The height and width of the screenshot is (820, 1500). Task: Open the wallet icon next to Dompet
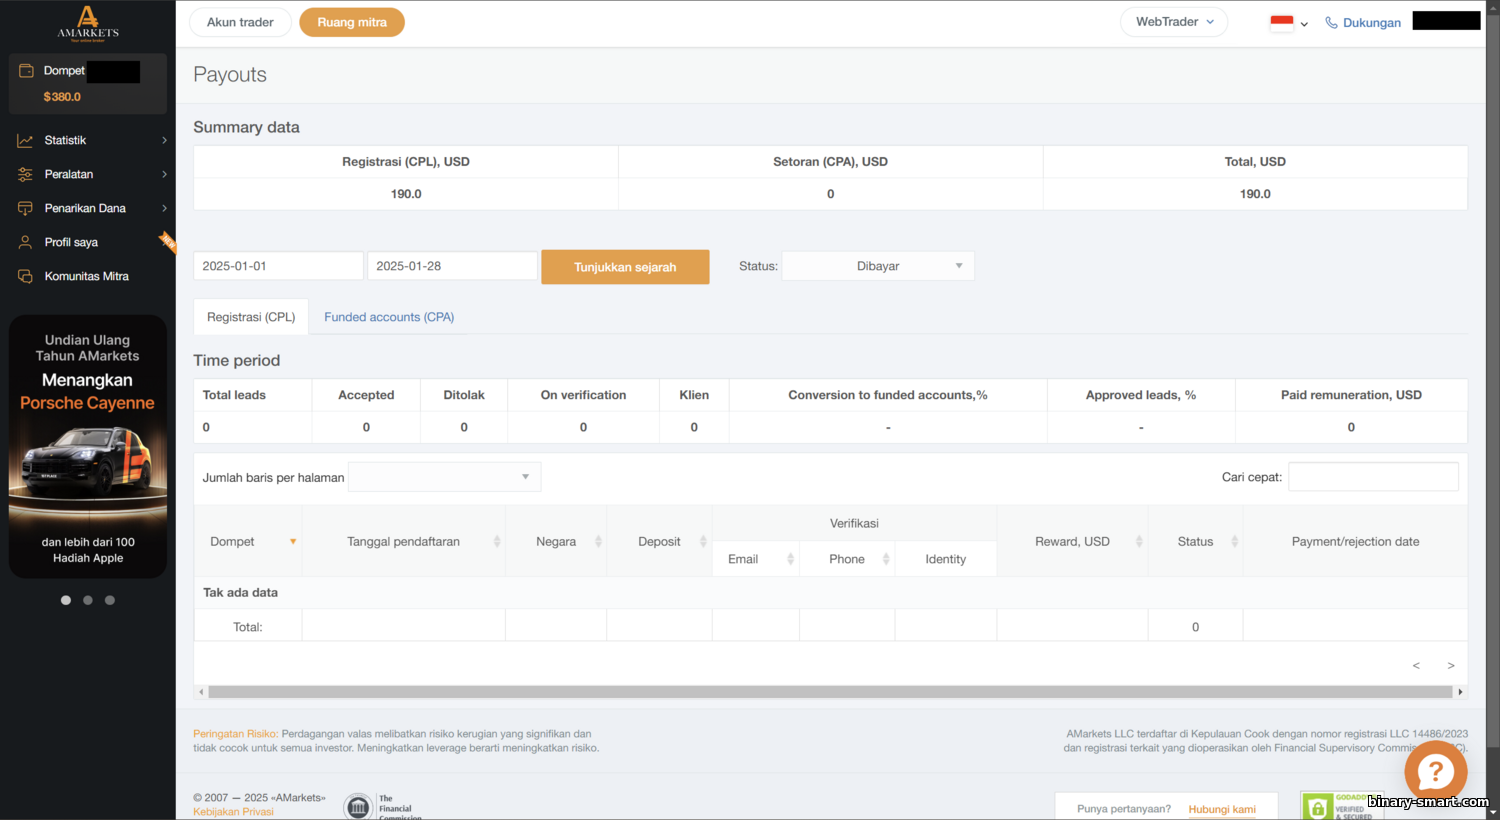[x=26, y=71]
